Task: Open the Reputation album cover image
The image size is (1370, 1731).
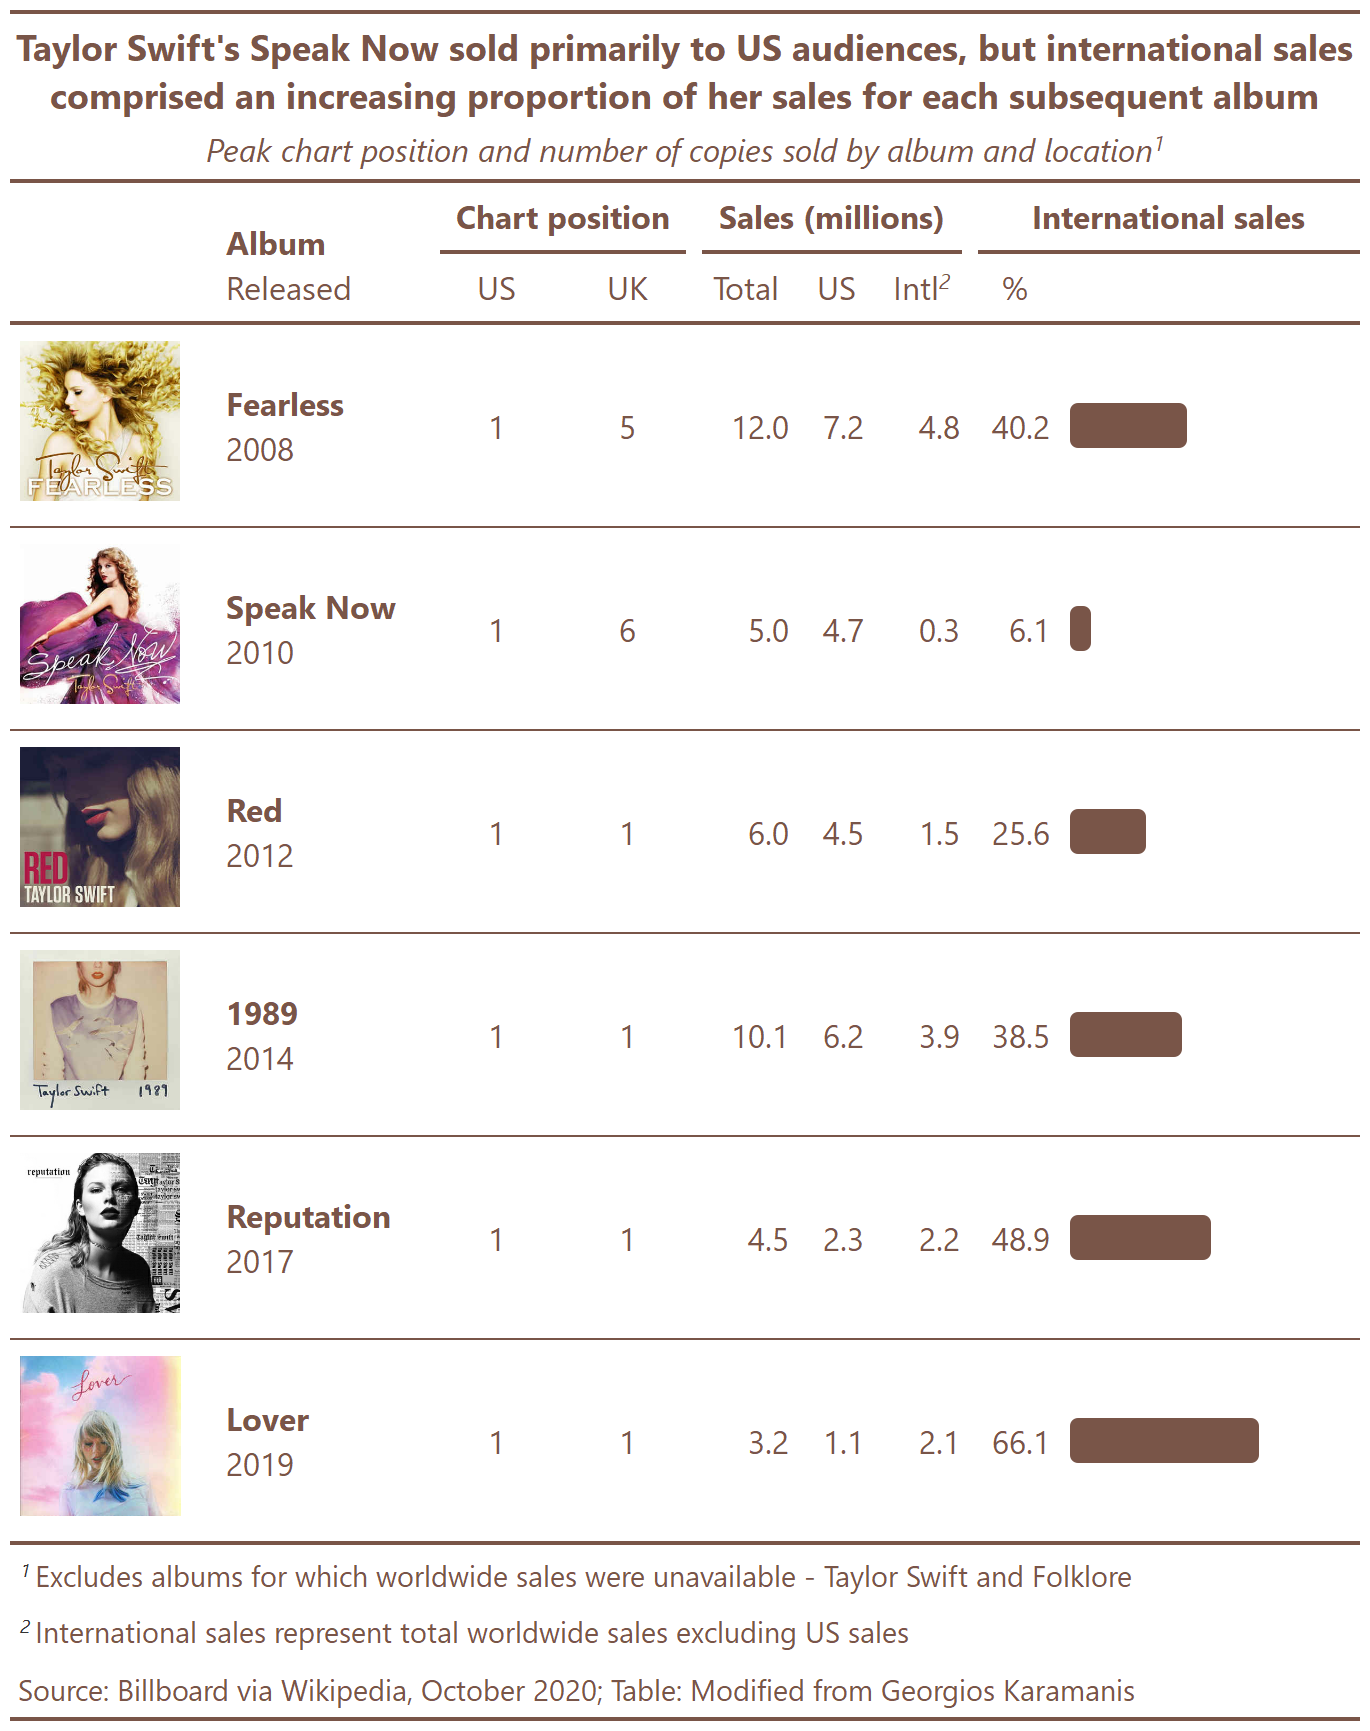Action: pyautogui.click(x=100, y=1233)
